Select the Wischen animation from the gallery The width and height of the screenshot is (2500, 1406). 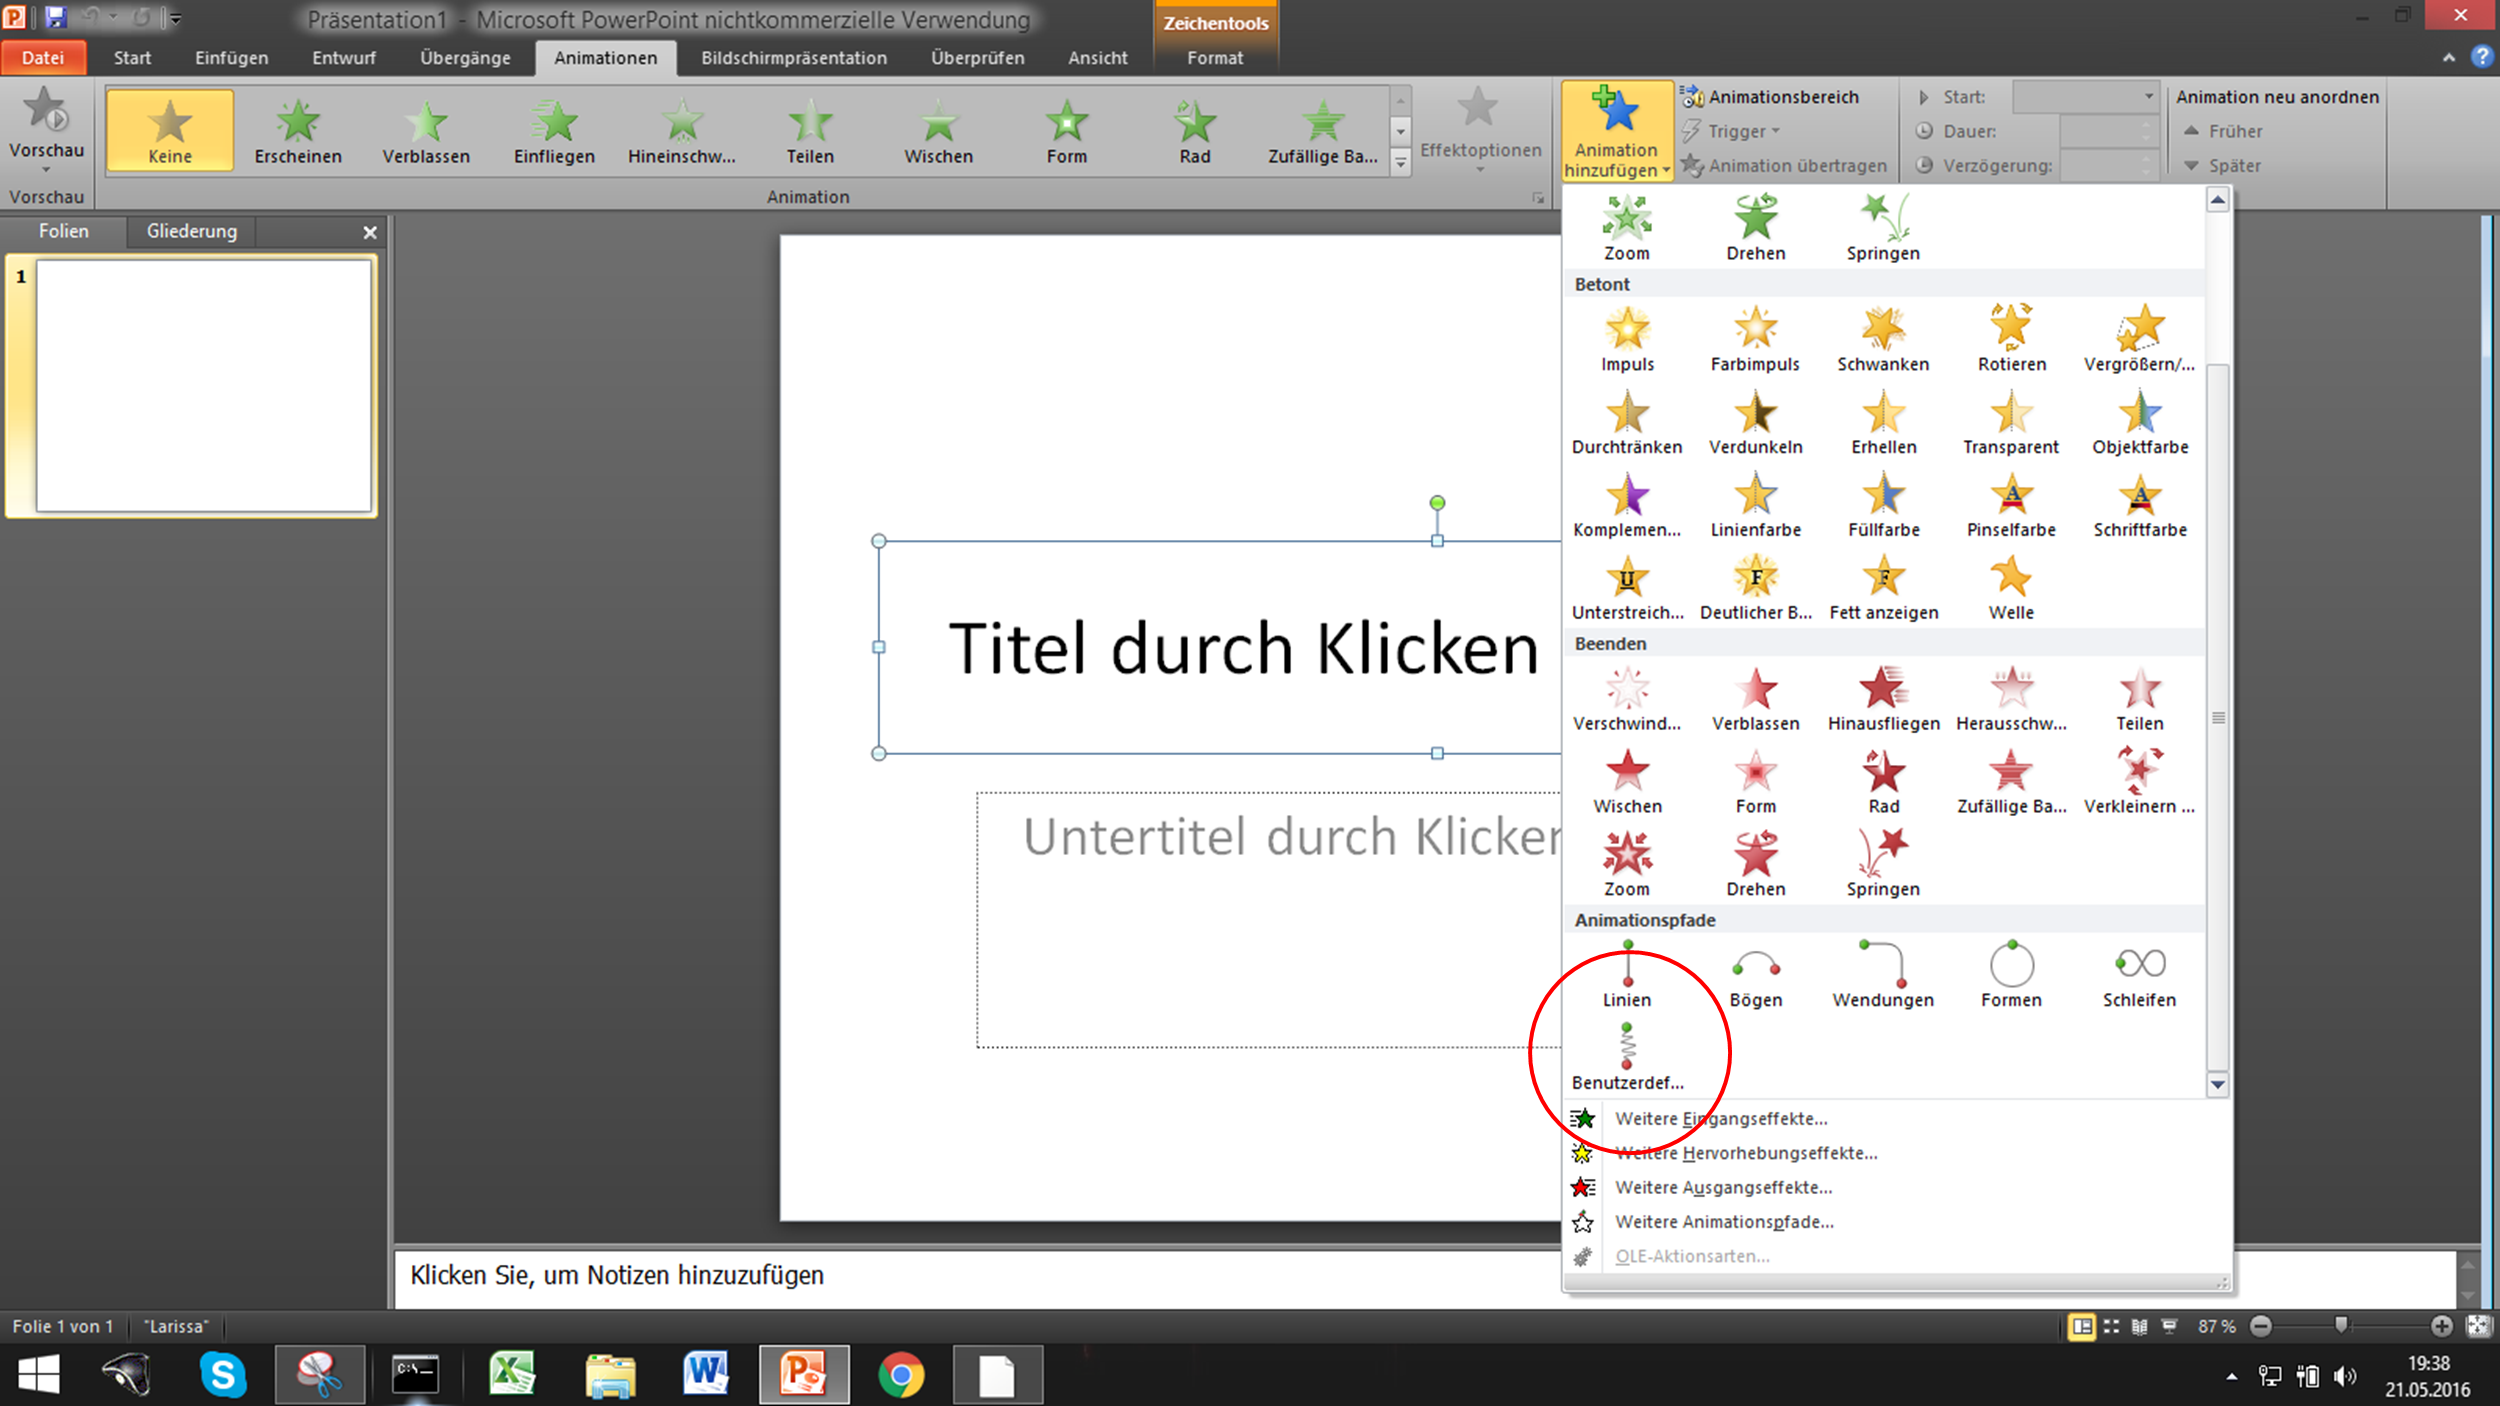click(937, 128)
